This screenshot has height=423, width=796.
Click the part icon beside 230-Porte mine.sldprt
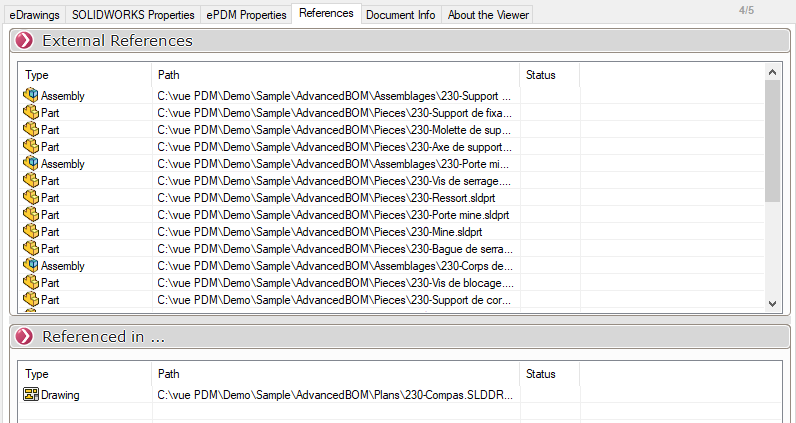[31, 215]
